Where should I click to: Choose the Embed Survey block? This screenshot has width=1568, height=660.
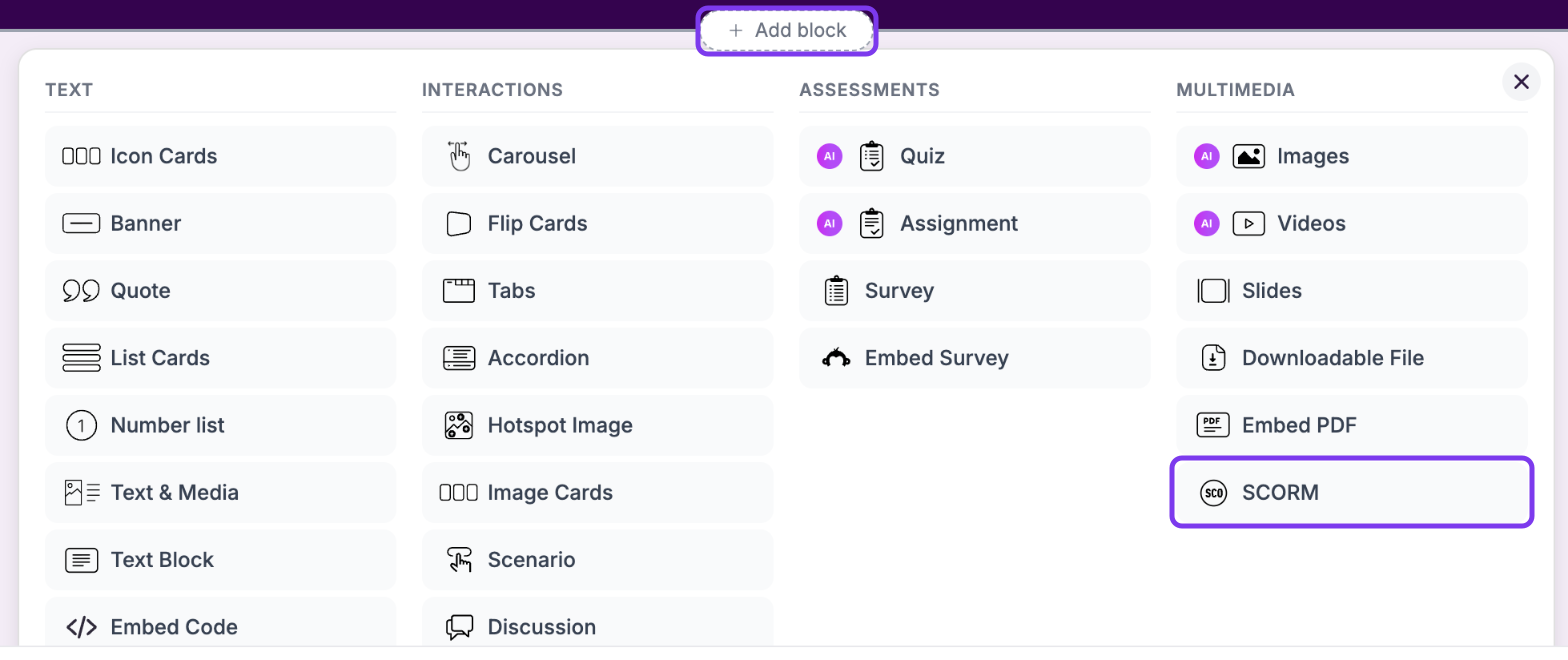tap(975, 358)
